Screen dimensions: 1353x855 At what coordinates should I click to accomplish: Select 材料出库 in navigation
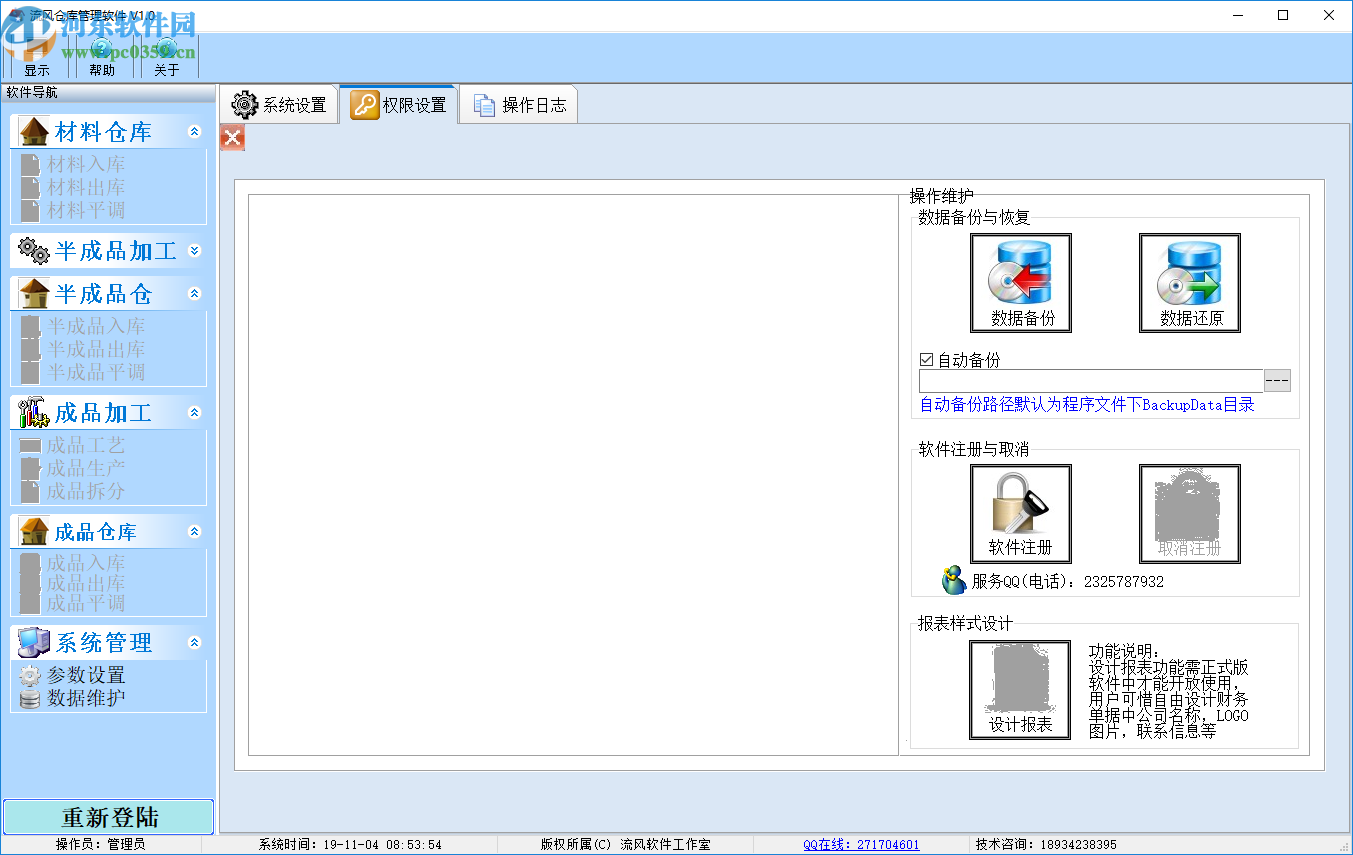point(86,187)
